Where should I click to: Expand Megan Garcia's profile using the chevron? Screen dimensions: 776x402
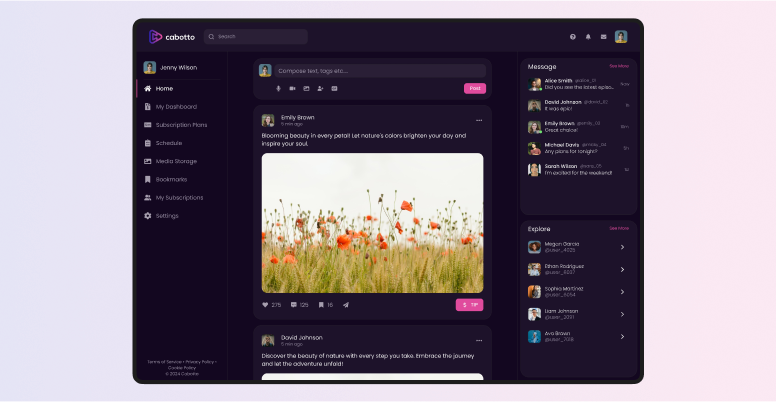pos(622,247)
